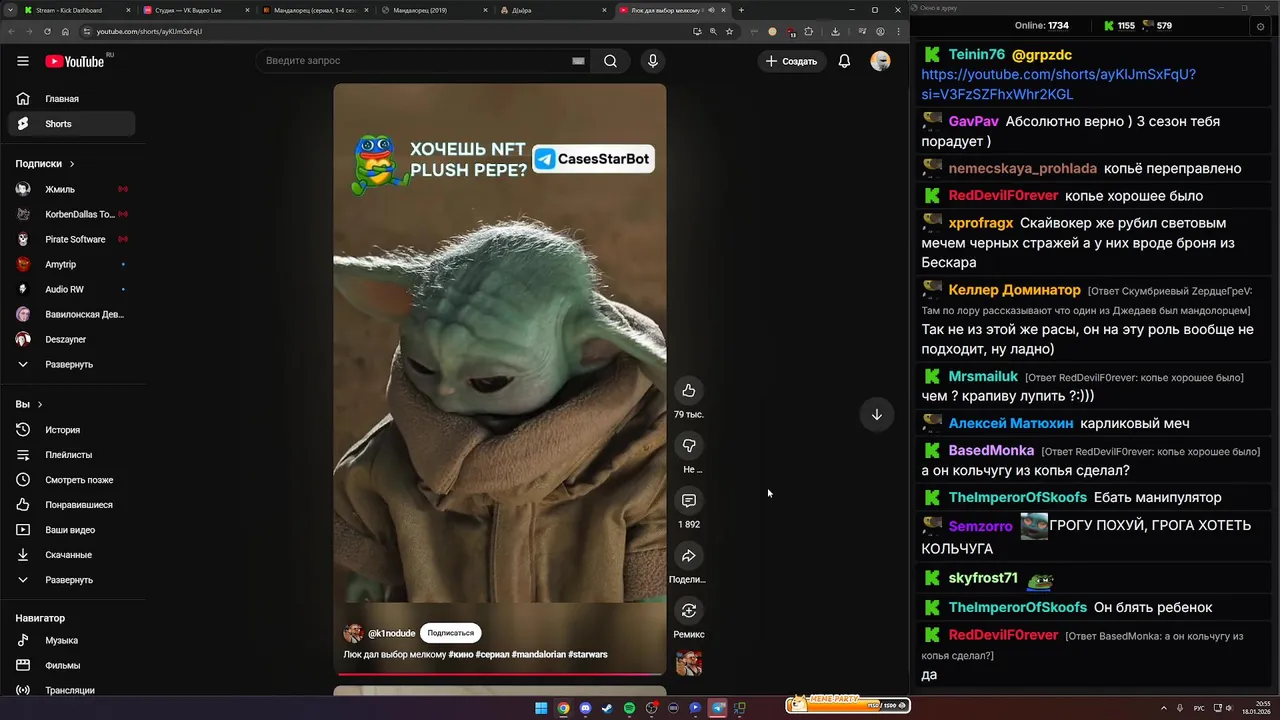Screen dimensions: 1280x720
Task: Open Pirate Software channel
Action: click(70, 239)
